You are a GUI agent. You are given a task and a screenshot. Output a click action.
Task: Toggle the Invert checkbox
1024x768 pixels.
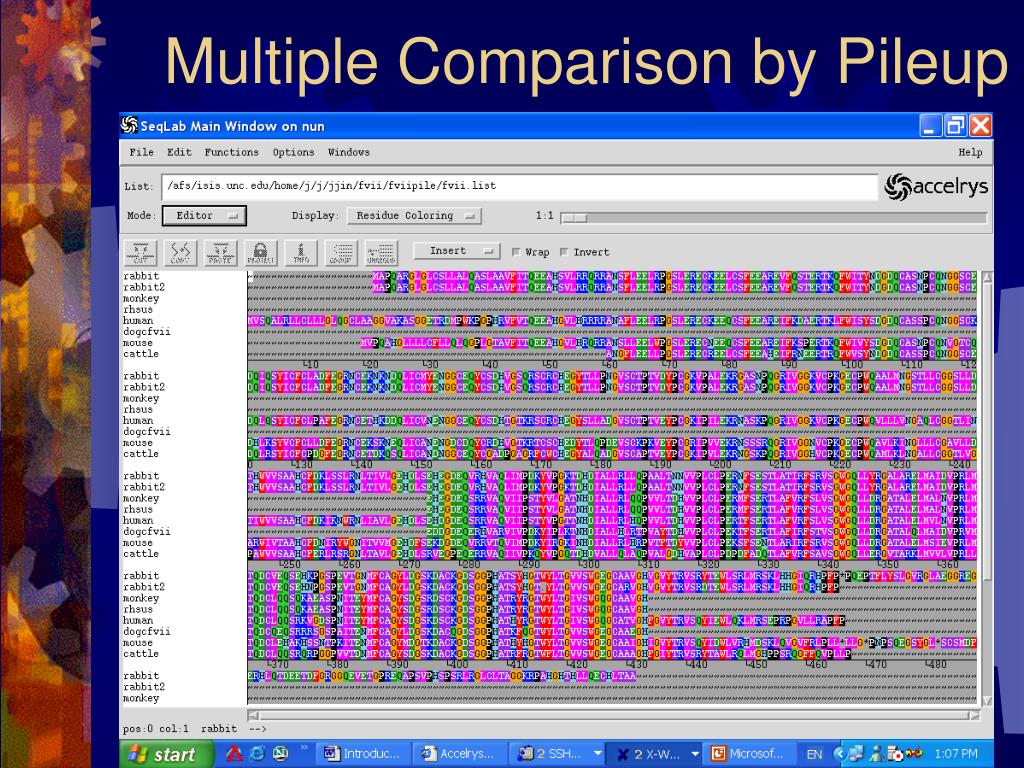564,252
